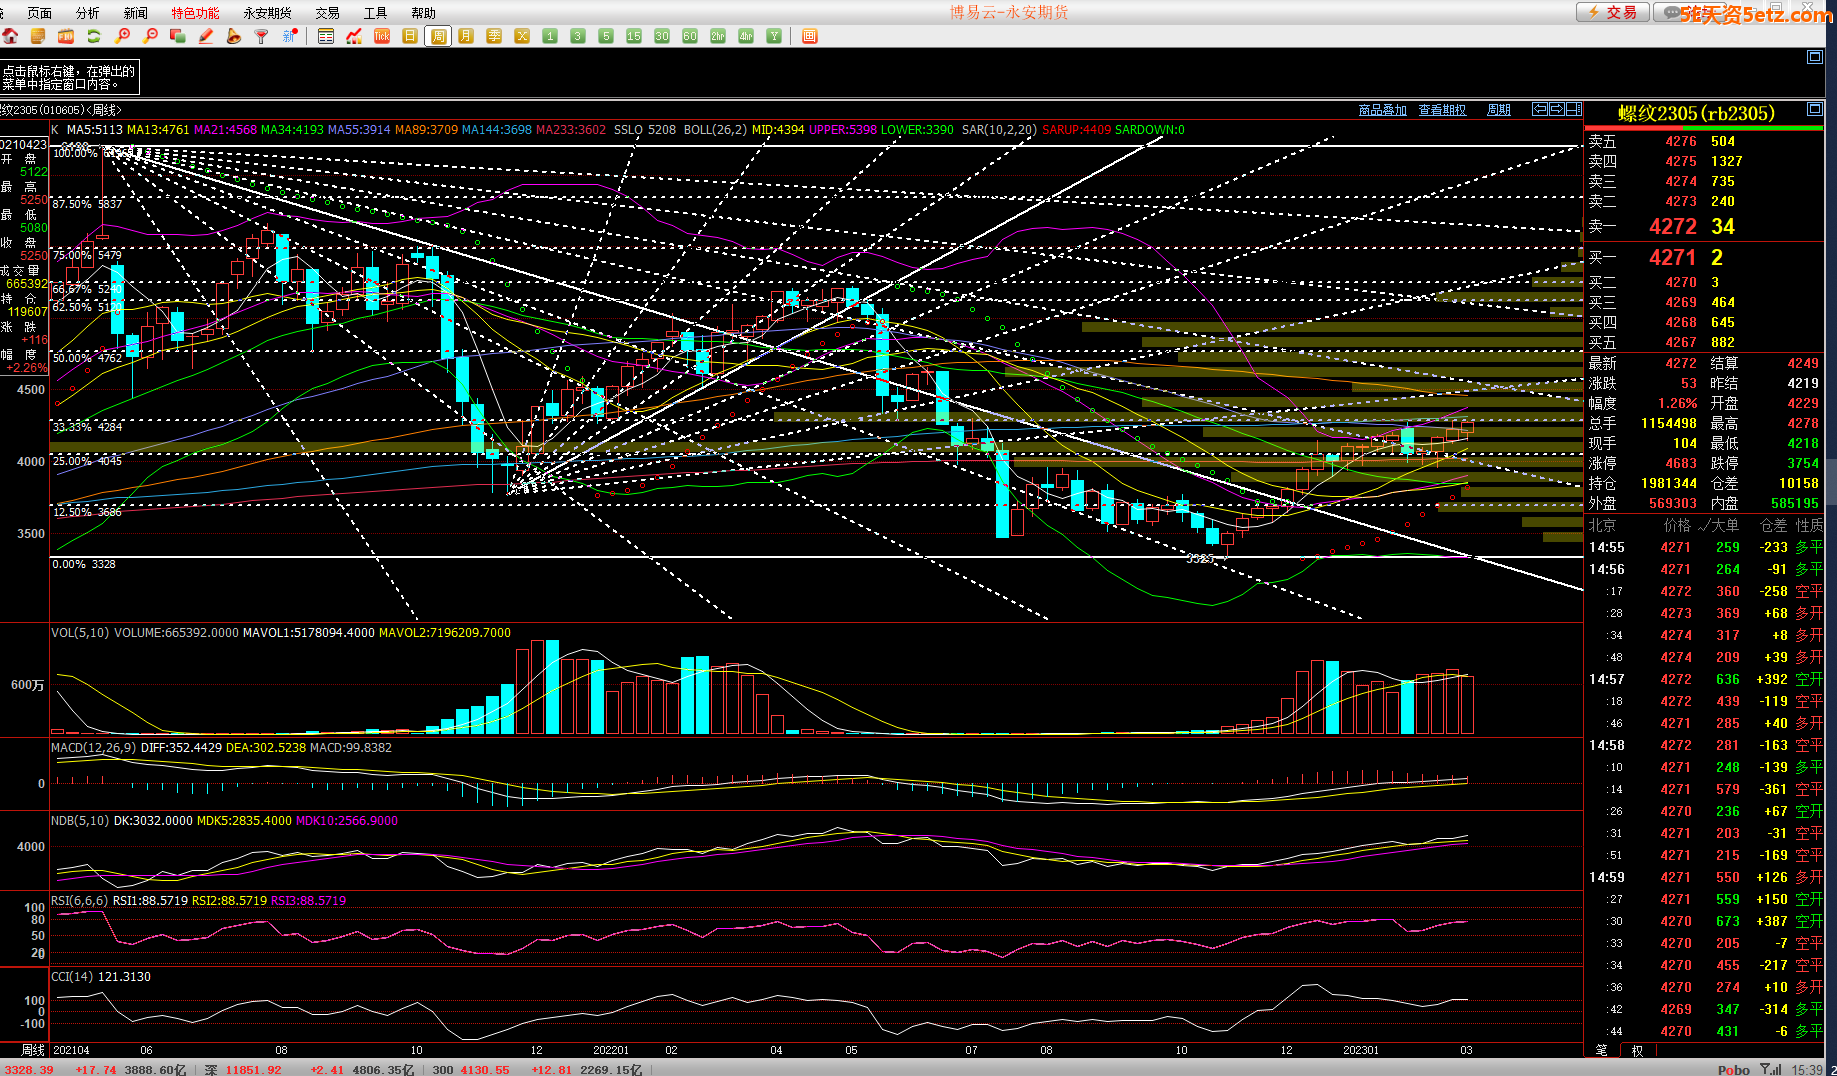This screenshot has width=1837, height=1076.
Task: Click the 交易 trade button at top right
Action: pos(1613,12)
